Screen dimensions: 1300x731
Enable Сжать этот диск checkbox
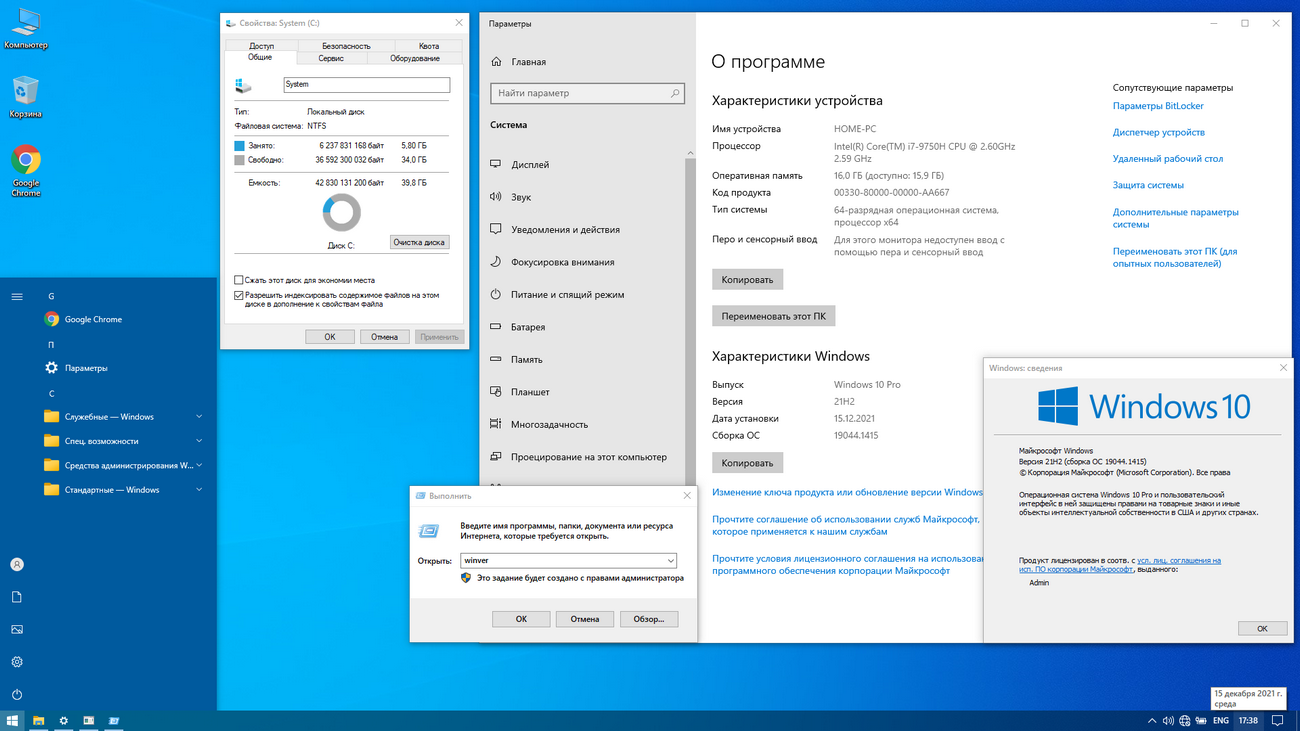[x=239, y=280]
